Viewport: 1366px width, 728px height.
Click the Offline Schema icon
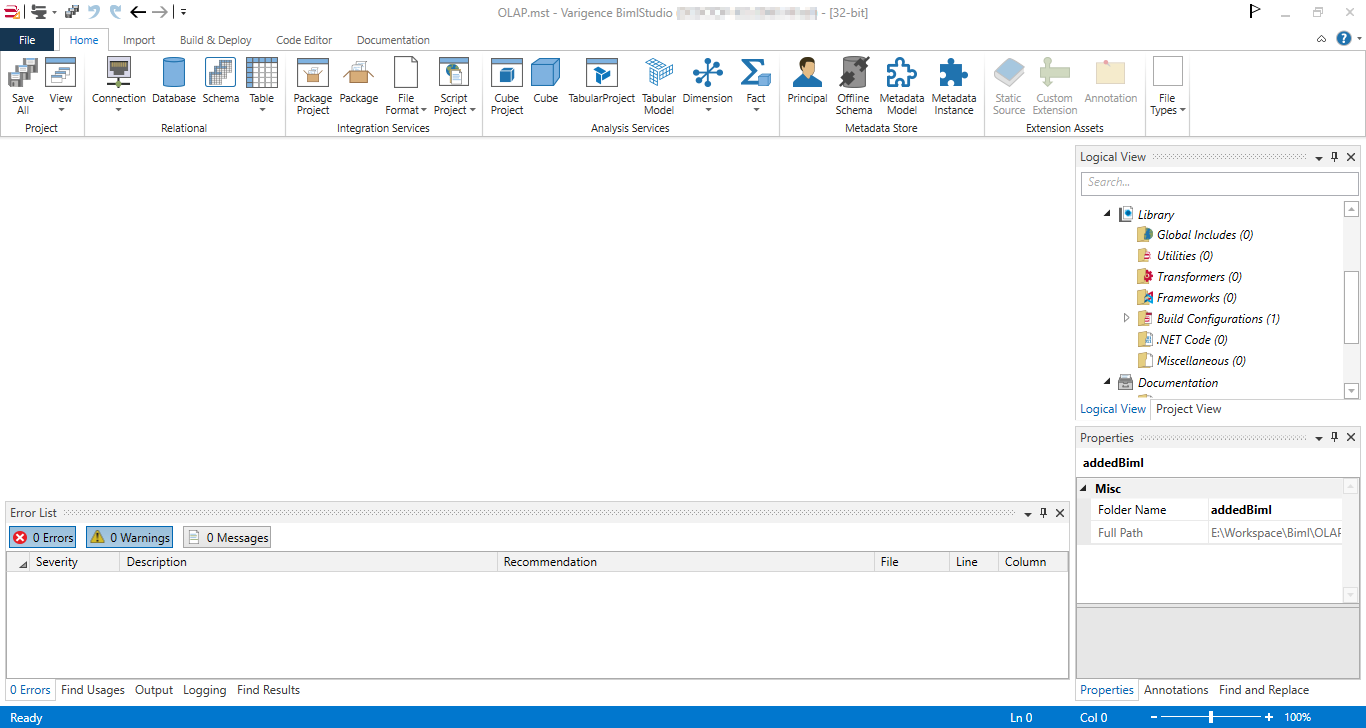[x=854, y=86]
